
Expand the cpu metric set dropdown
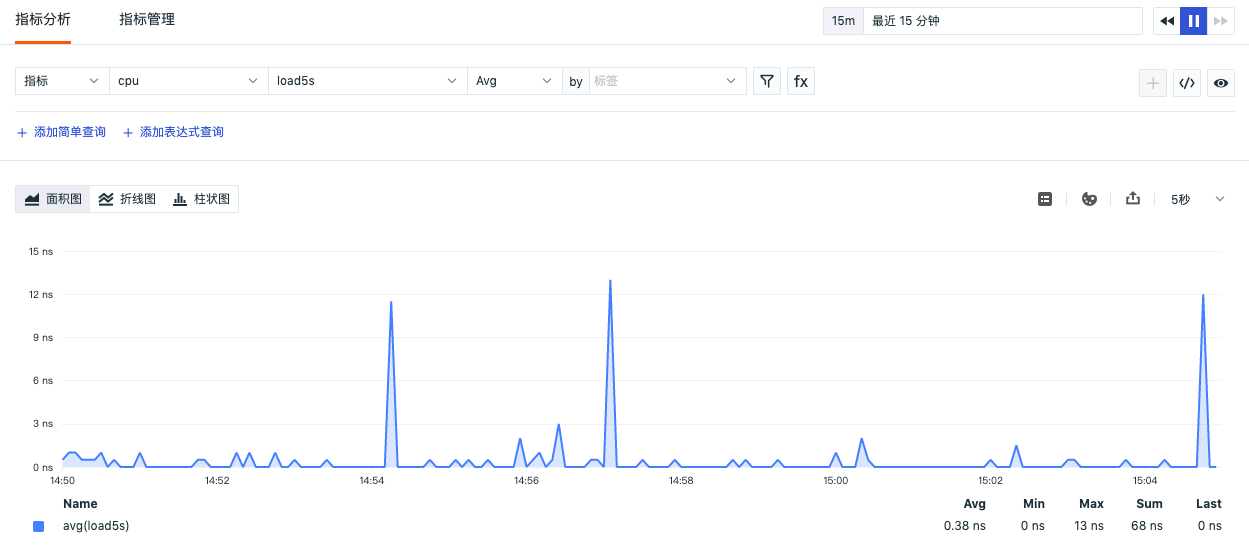coord(188,81)
